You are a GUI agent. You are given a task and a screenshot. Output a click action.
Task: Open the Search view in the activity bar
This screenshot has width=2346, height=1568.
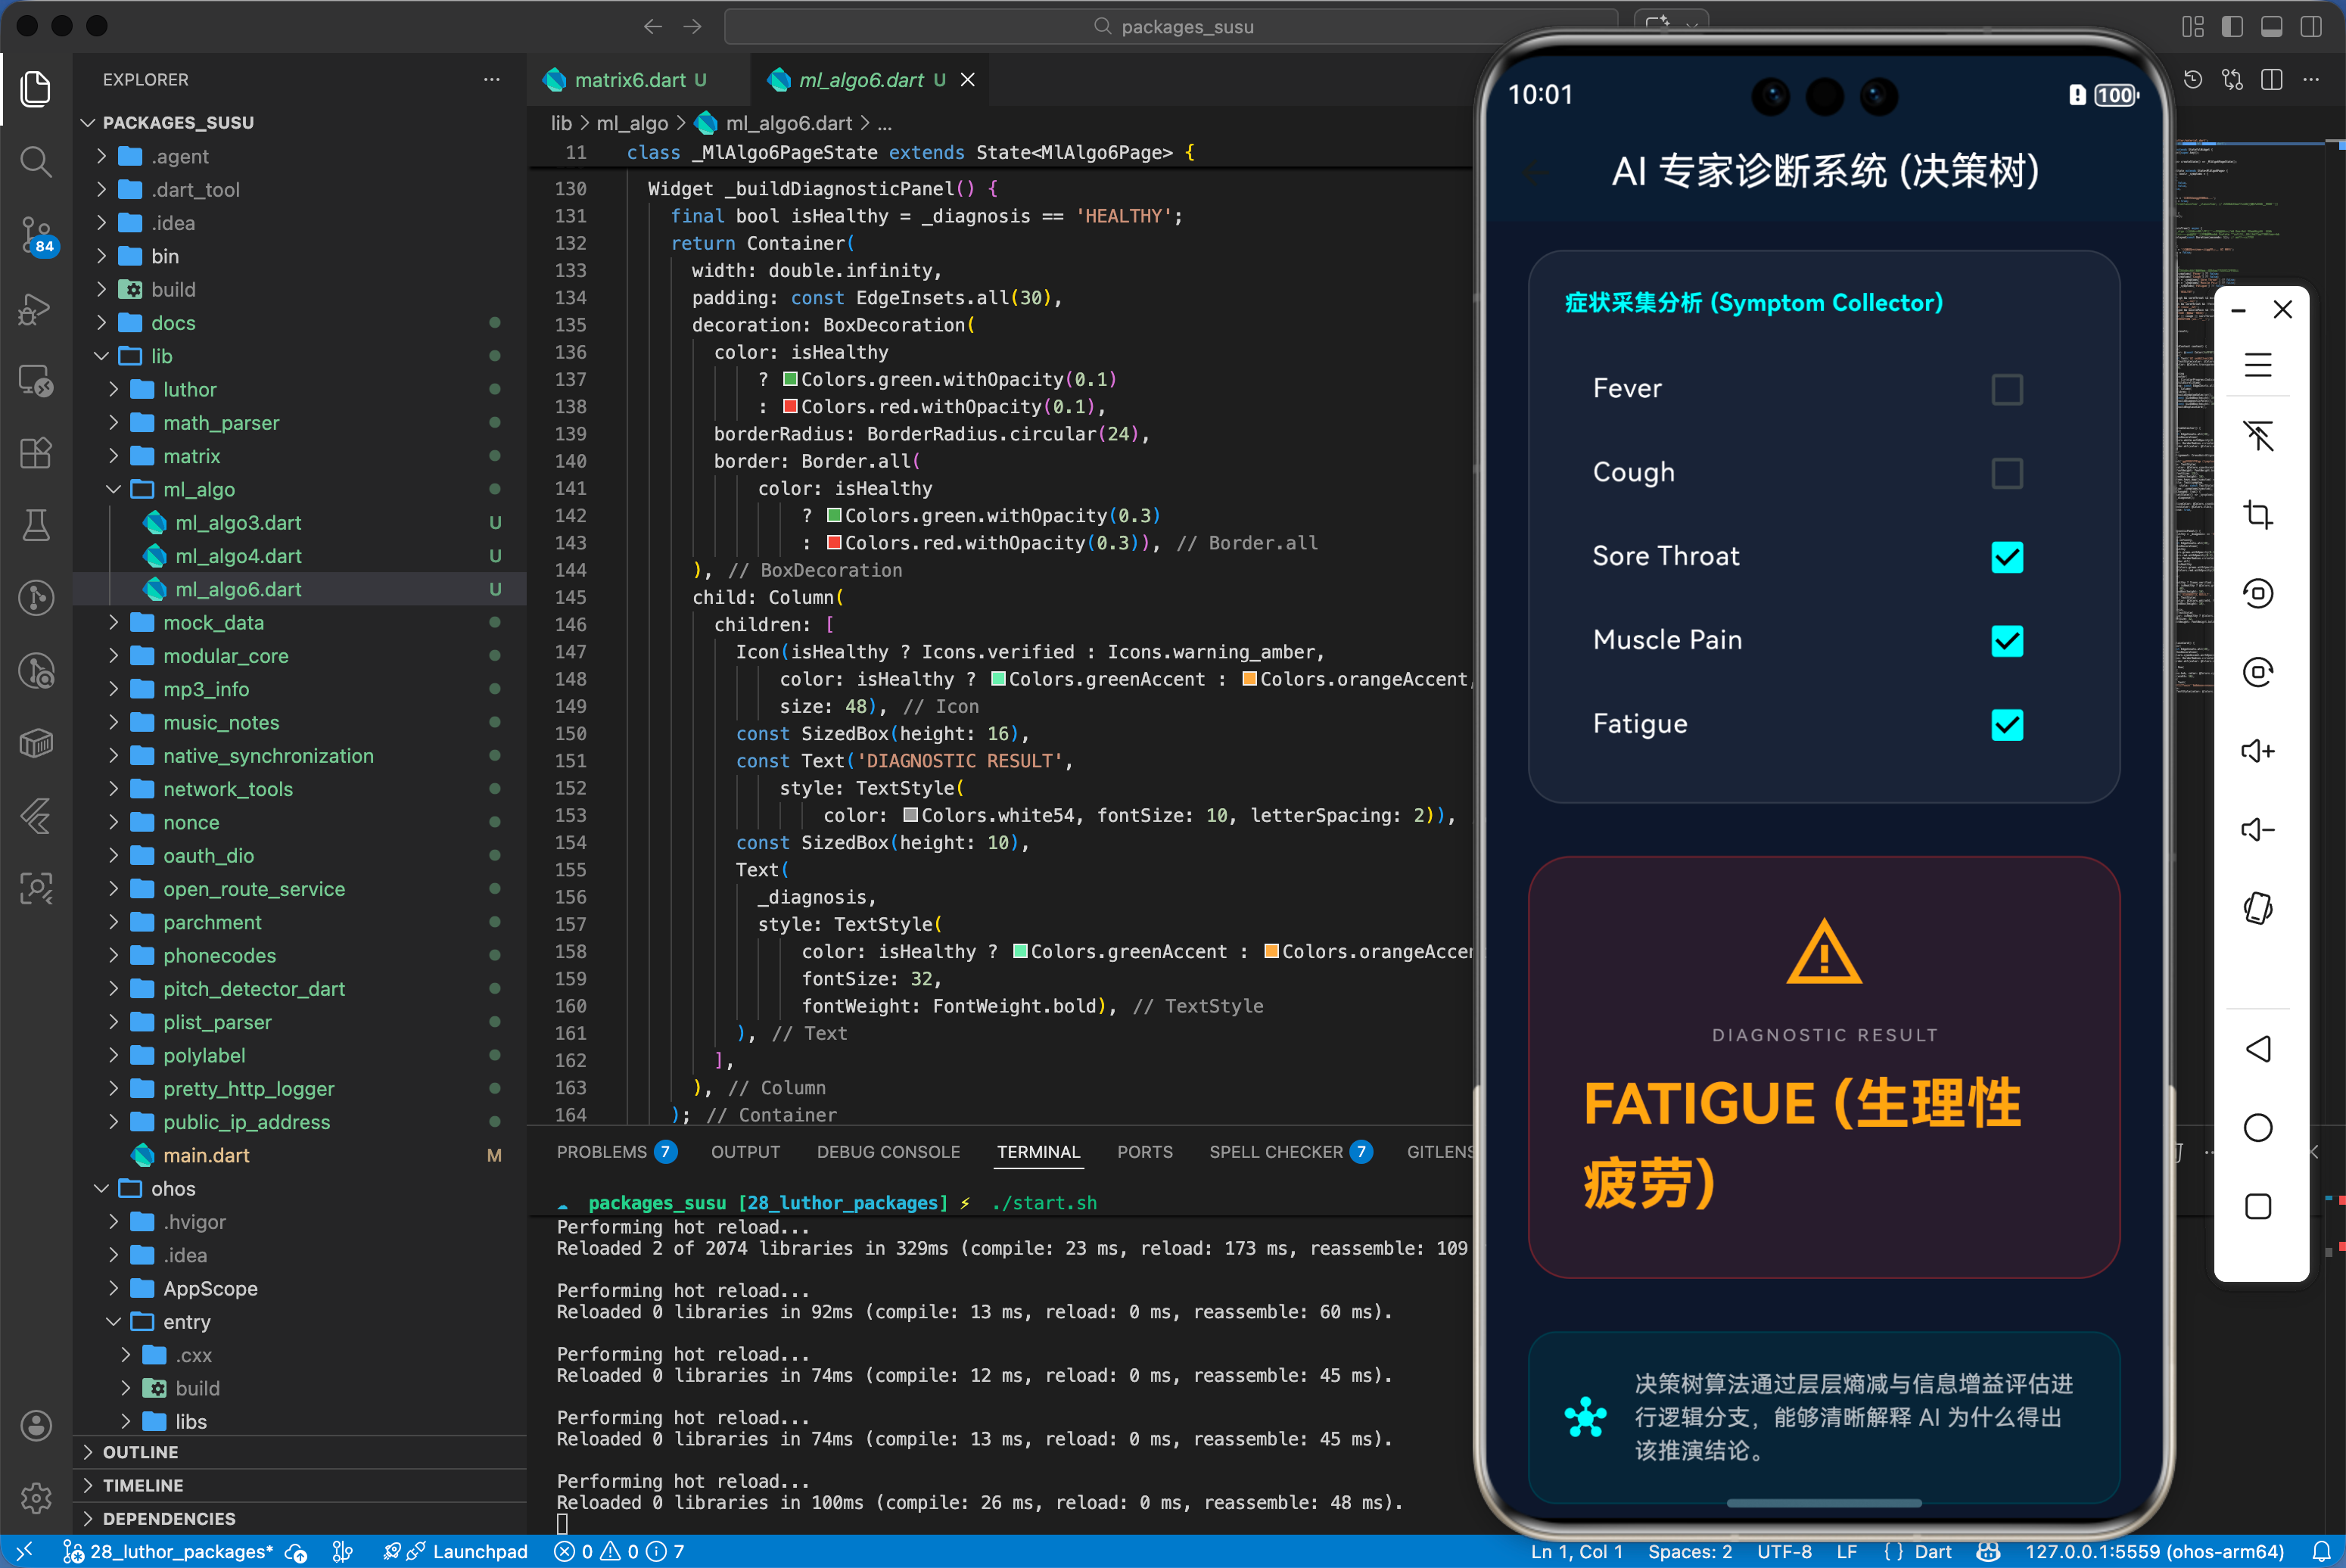(36, 162)
